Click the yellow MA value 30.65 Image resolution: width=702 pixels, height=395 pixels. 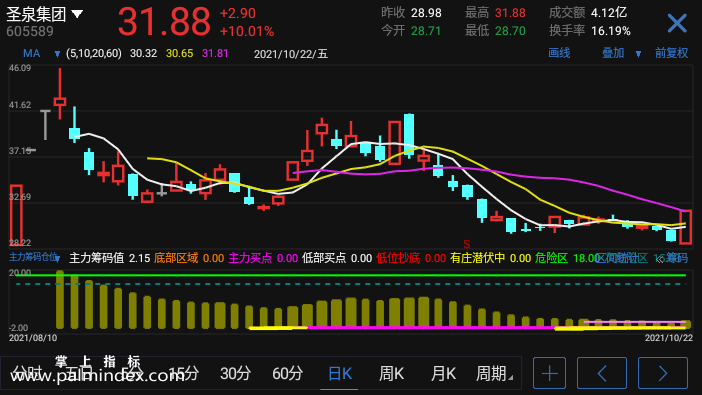pos(180,54)
